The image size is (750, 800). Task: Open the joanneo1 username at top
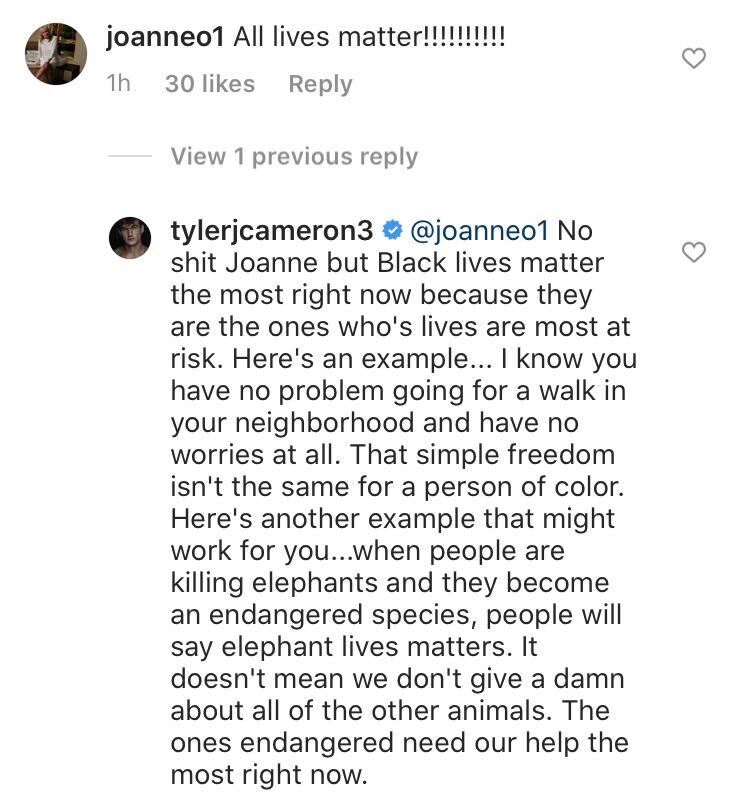click(x=165, y=37)
